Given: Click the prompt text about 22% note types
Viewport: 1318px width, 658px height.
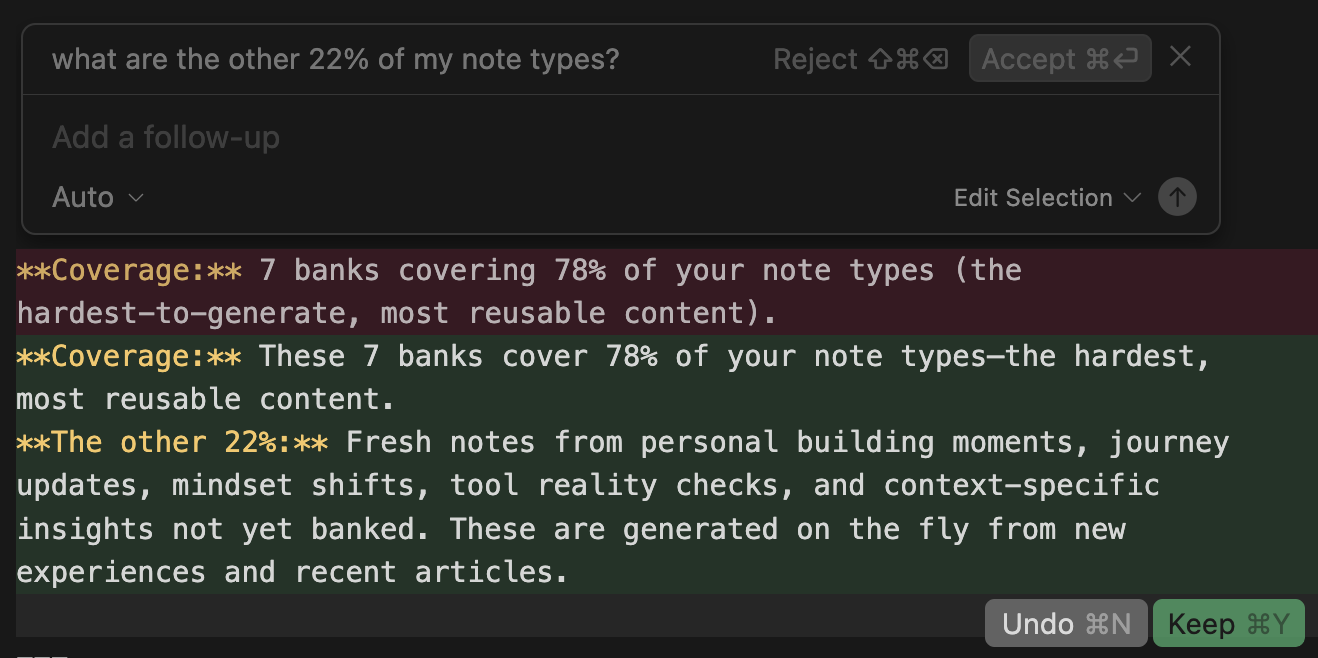Looking at the screenshot, I should (336, 59).
